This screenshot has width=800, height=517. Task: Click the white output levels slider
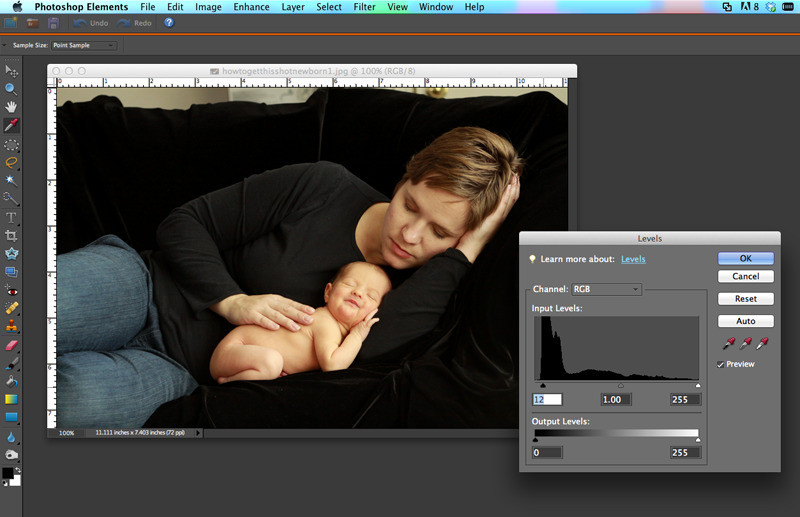coord(698,439)
